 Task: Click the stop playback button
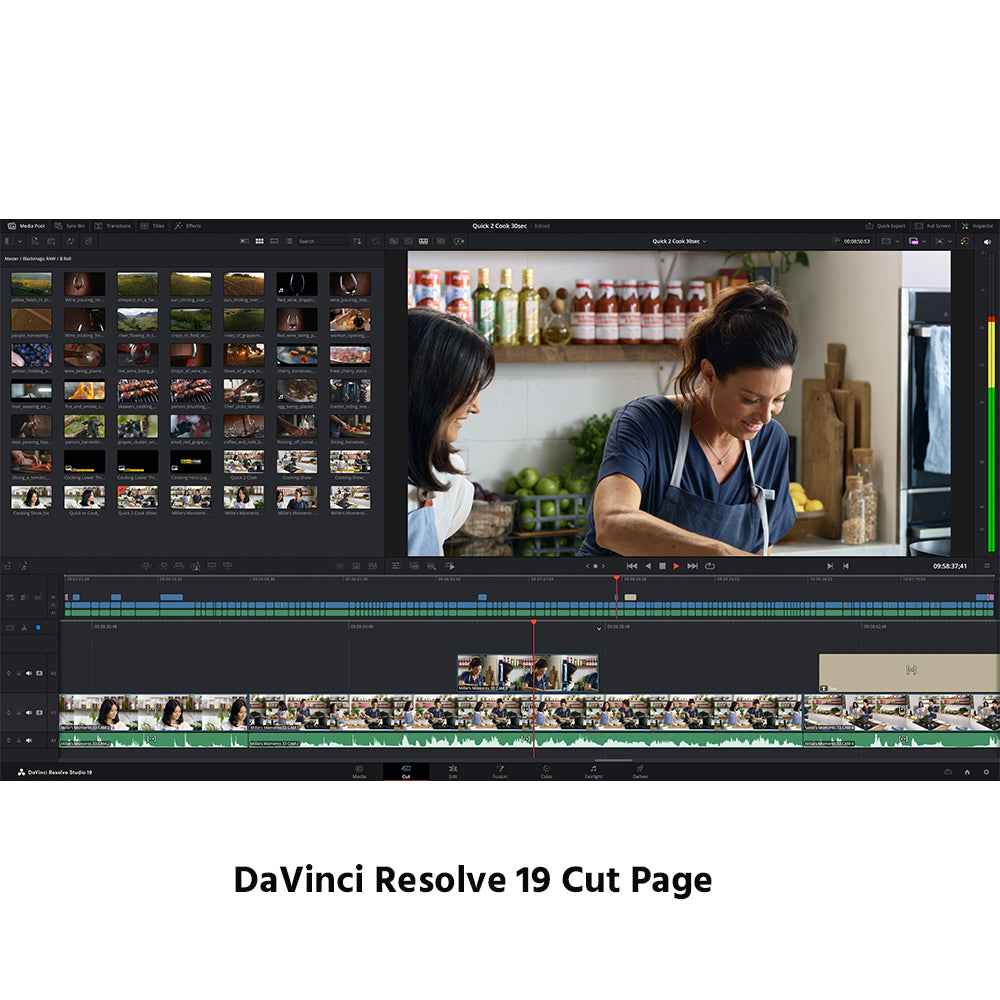click(661, 566)
